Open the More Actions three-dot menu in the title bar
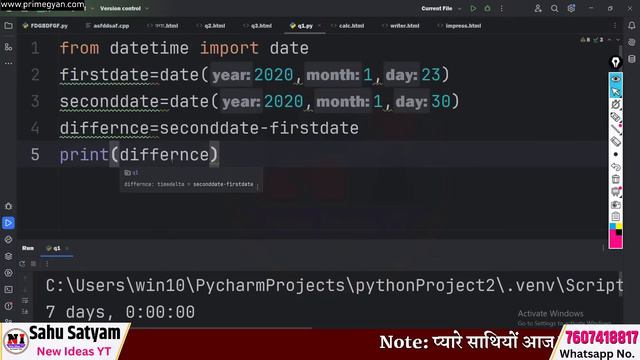This screenshot has width=640, height=360. coord(502,8)
